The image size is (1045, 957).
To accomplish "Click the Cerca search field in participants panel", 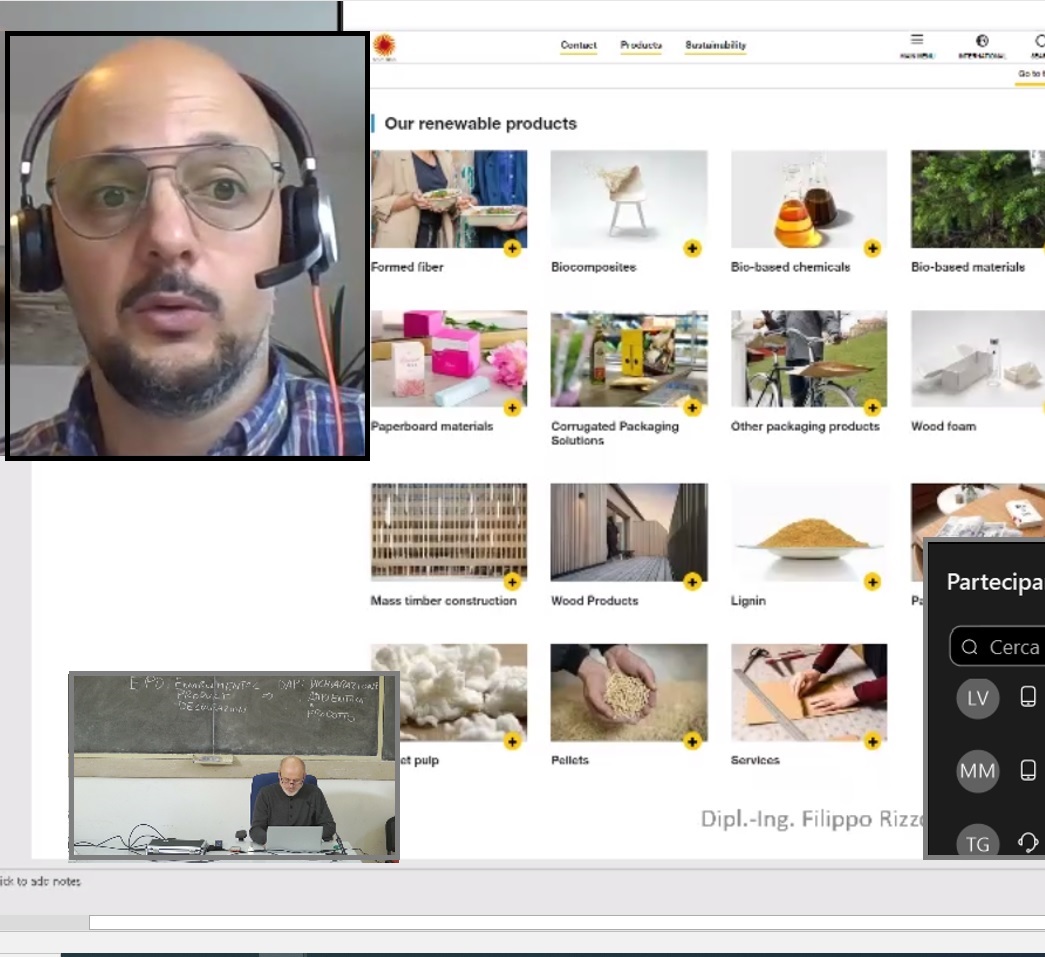I will [x=997, y=646].
